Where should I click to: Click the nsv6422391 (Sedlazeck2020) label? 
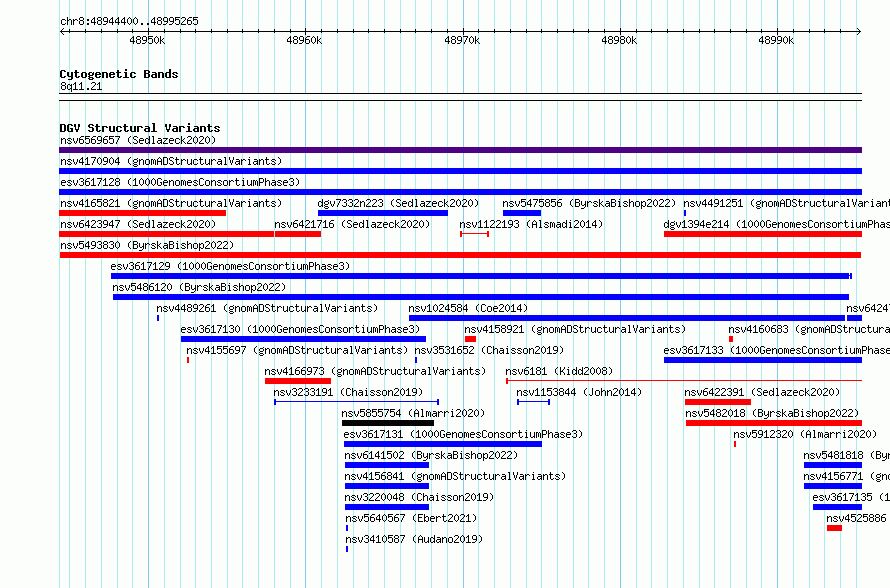pyautogui.click(x=762, y=392)
